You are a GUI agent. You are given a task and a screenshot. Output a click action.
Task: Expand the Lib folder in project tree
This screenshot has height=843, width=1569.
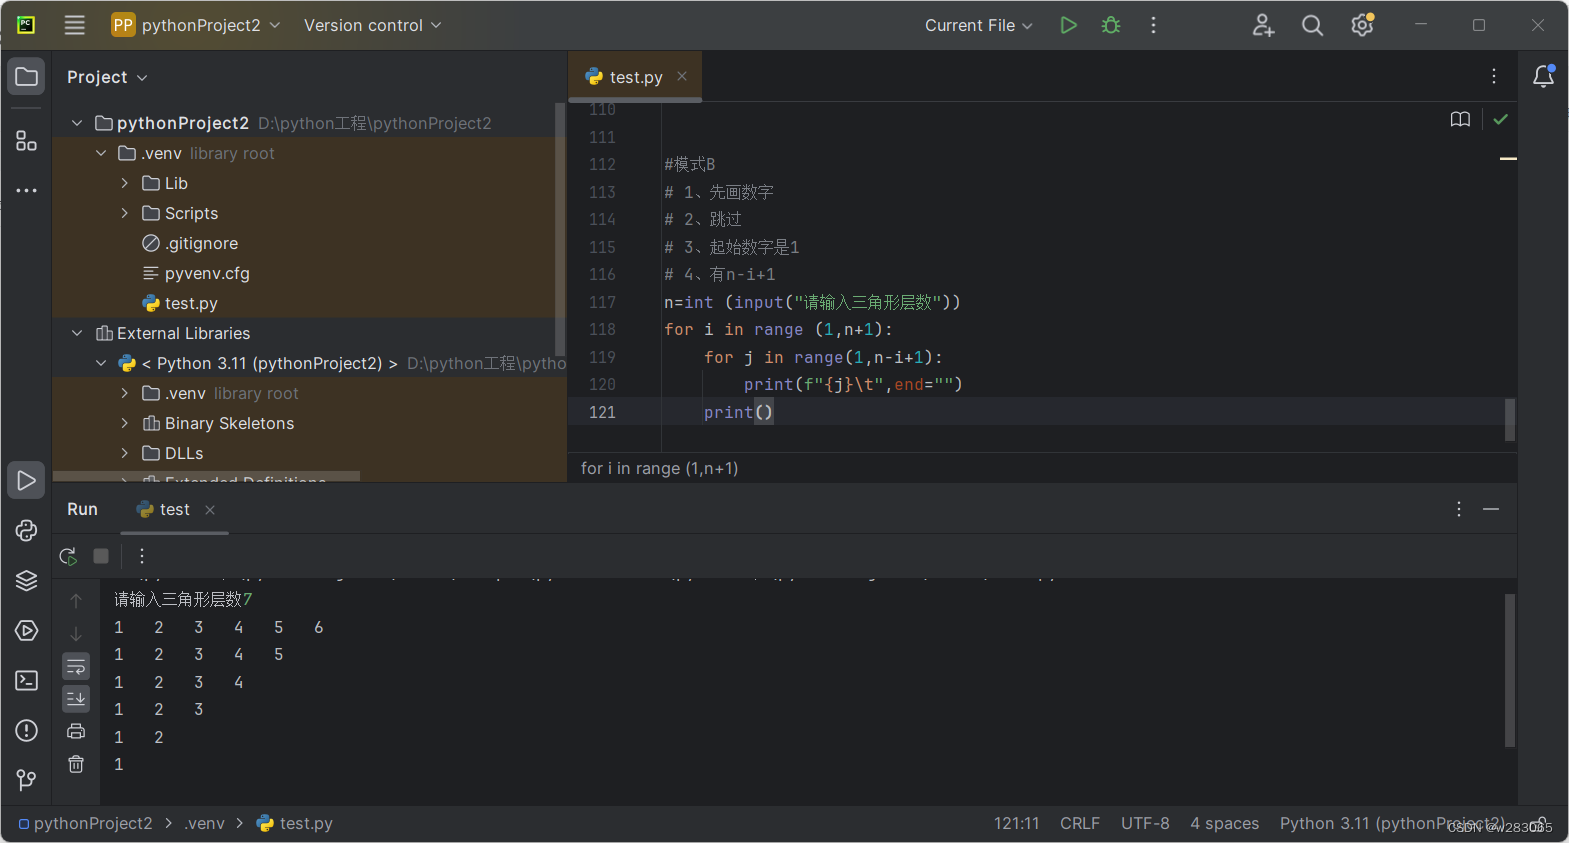point(124,183)
